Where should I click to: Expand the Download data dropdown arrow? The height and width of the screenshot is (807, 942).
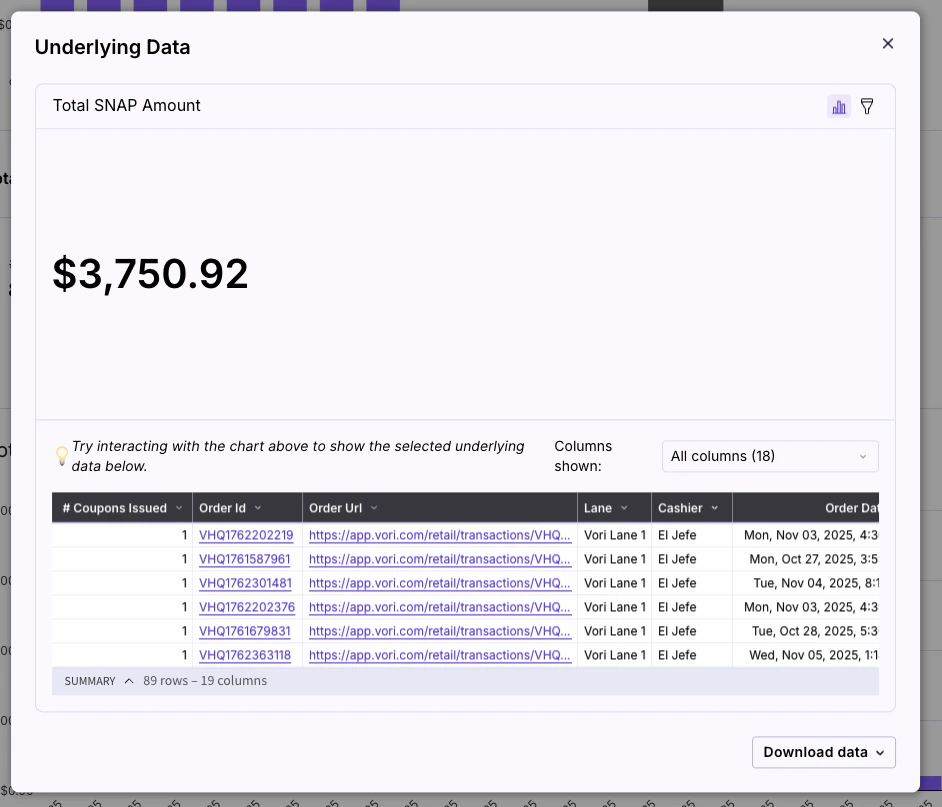coord(878,752)
